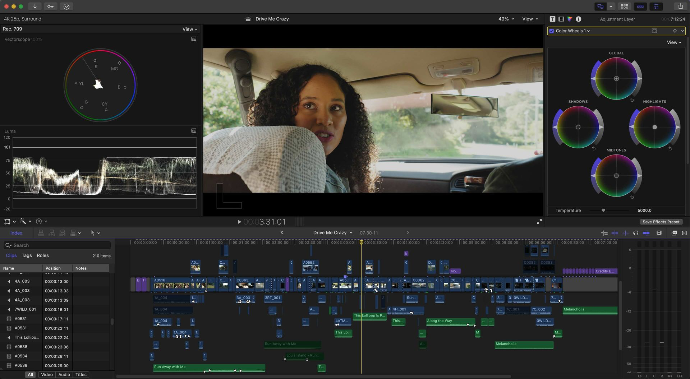Open the video scopes View dropdown
Viewport: 690px width, 379px height.
(190, 29)
